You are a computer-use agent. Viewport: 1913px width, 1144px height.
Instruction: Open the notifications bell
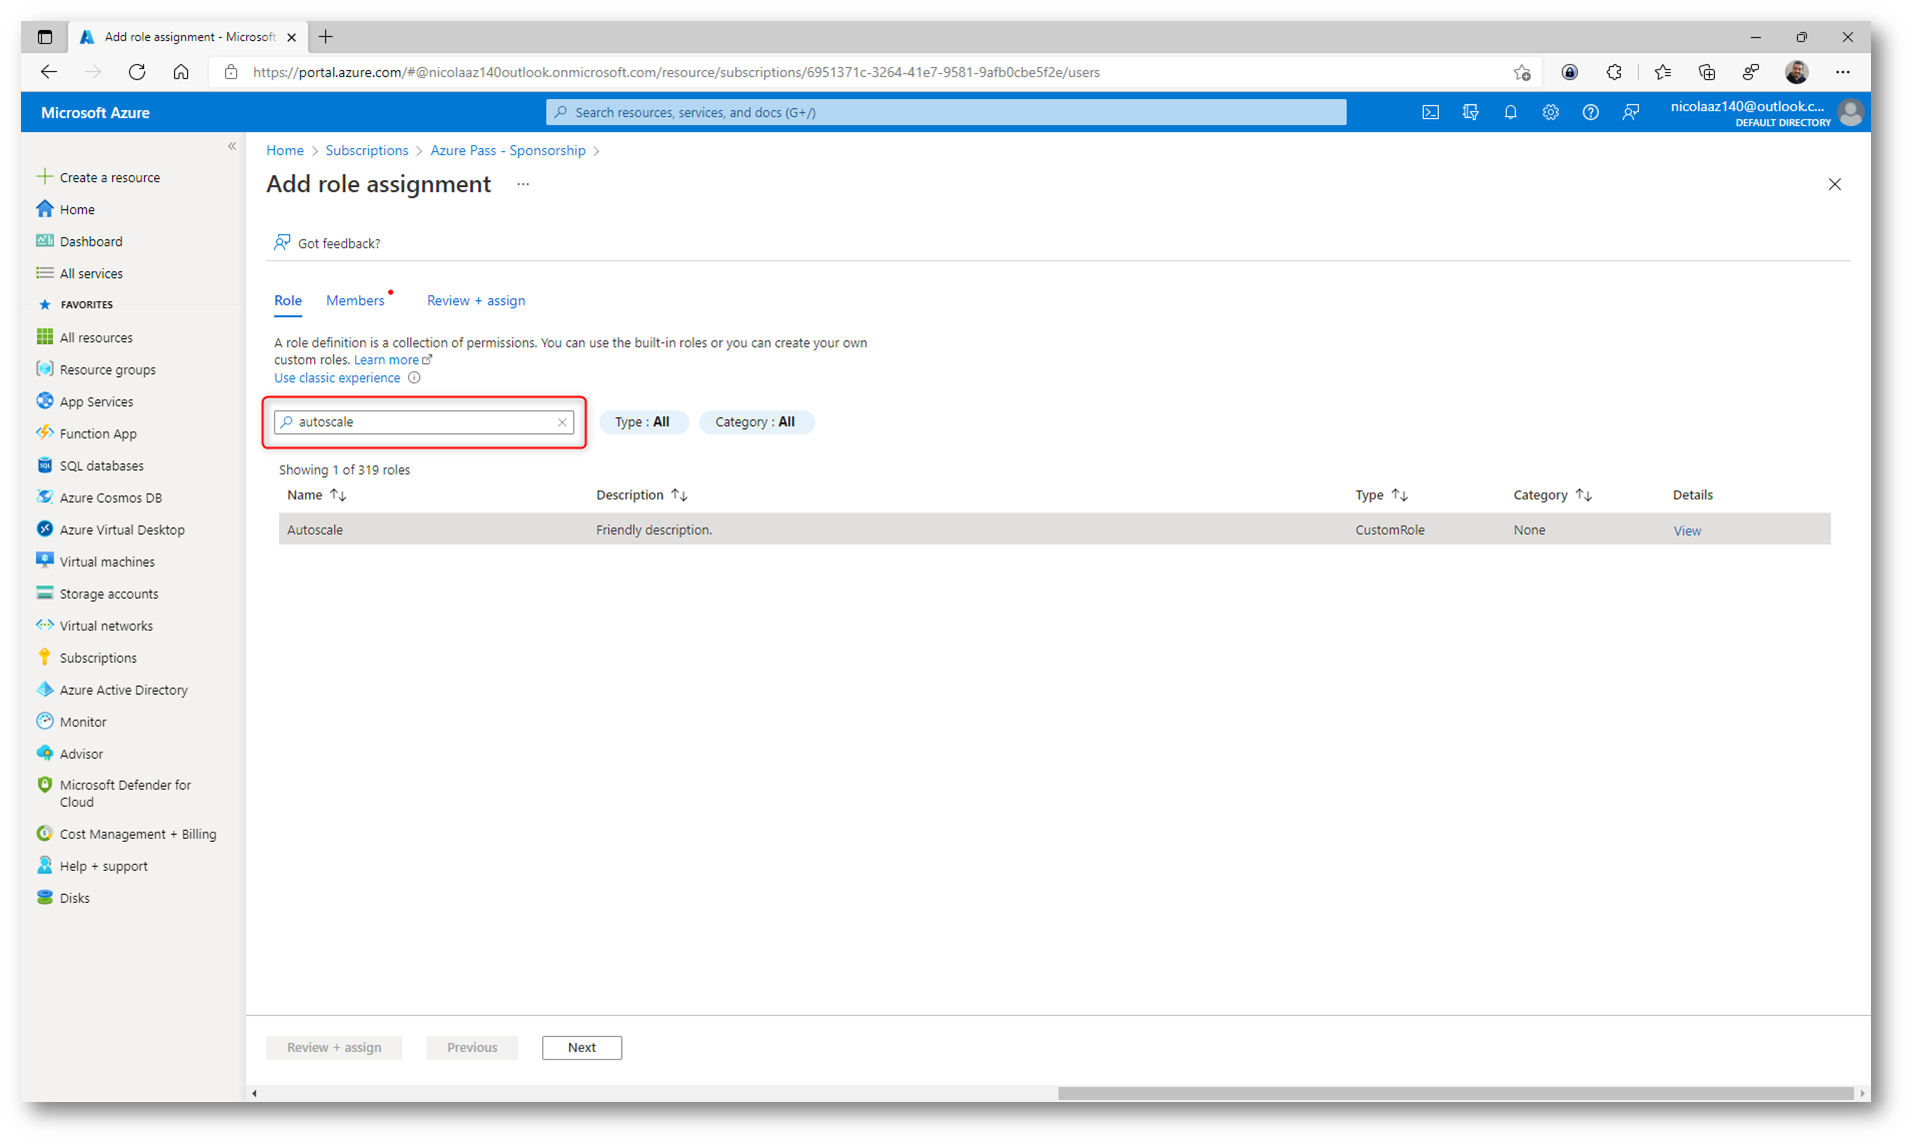pyautogui.click(x=1510, y=113)
